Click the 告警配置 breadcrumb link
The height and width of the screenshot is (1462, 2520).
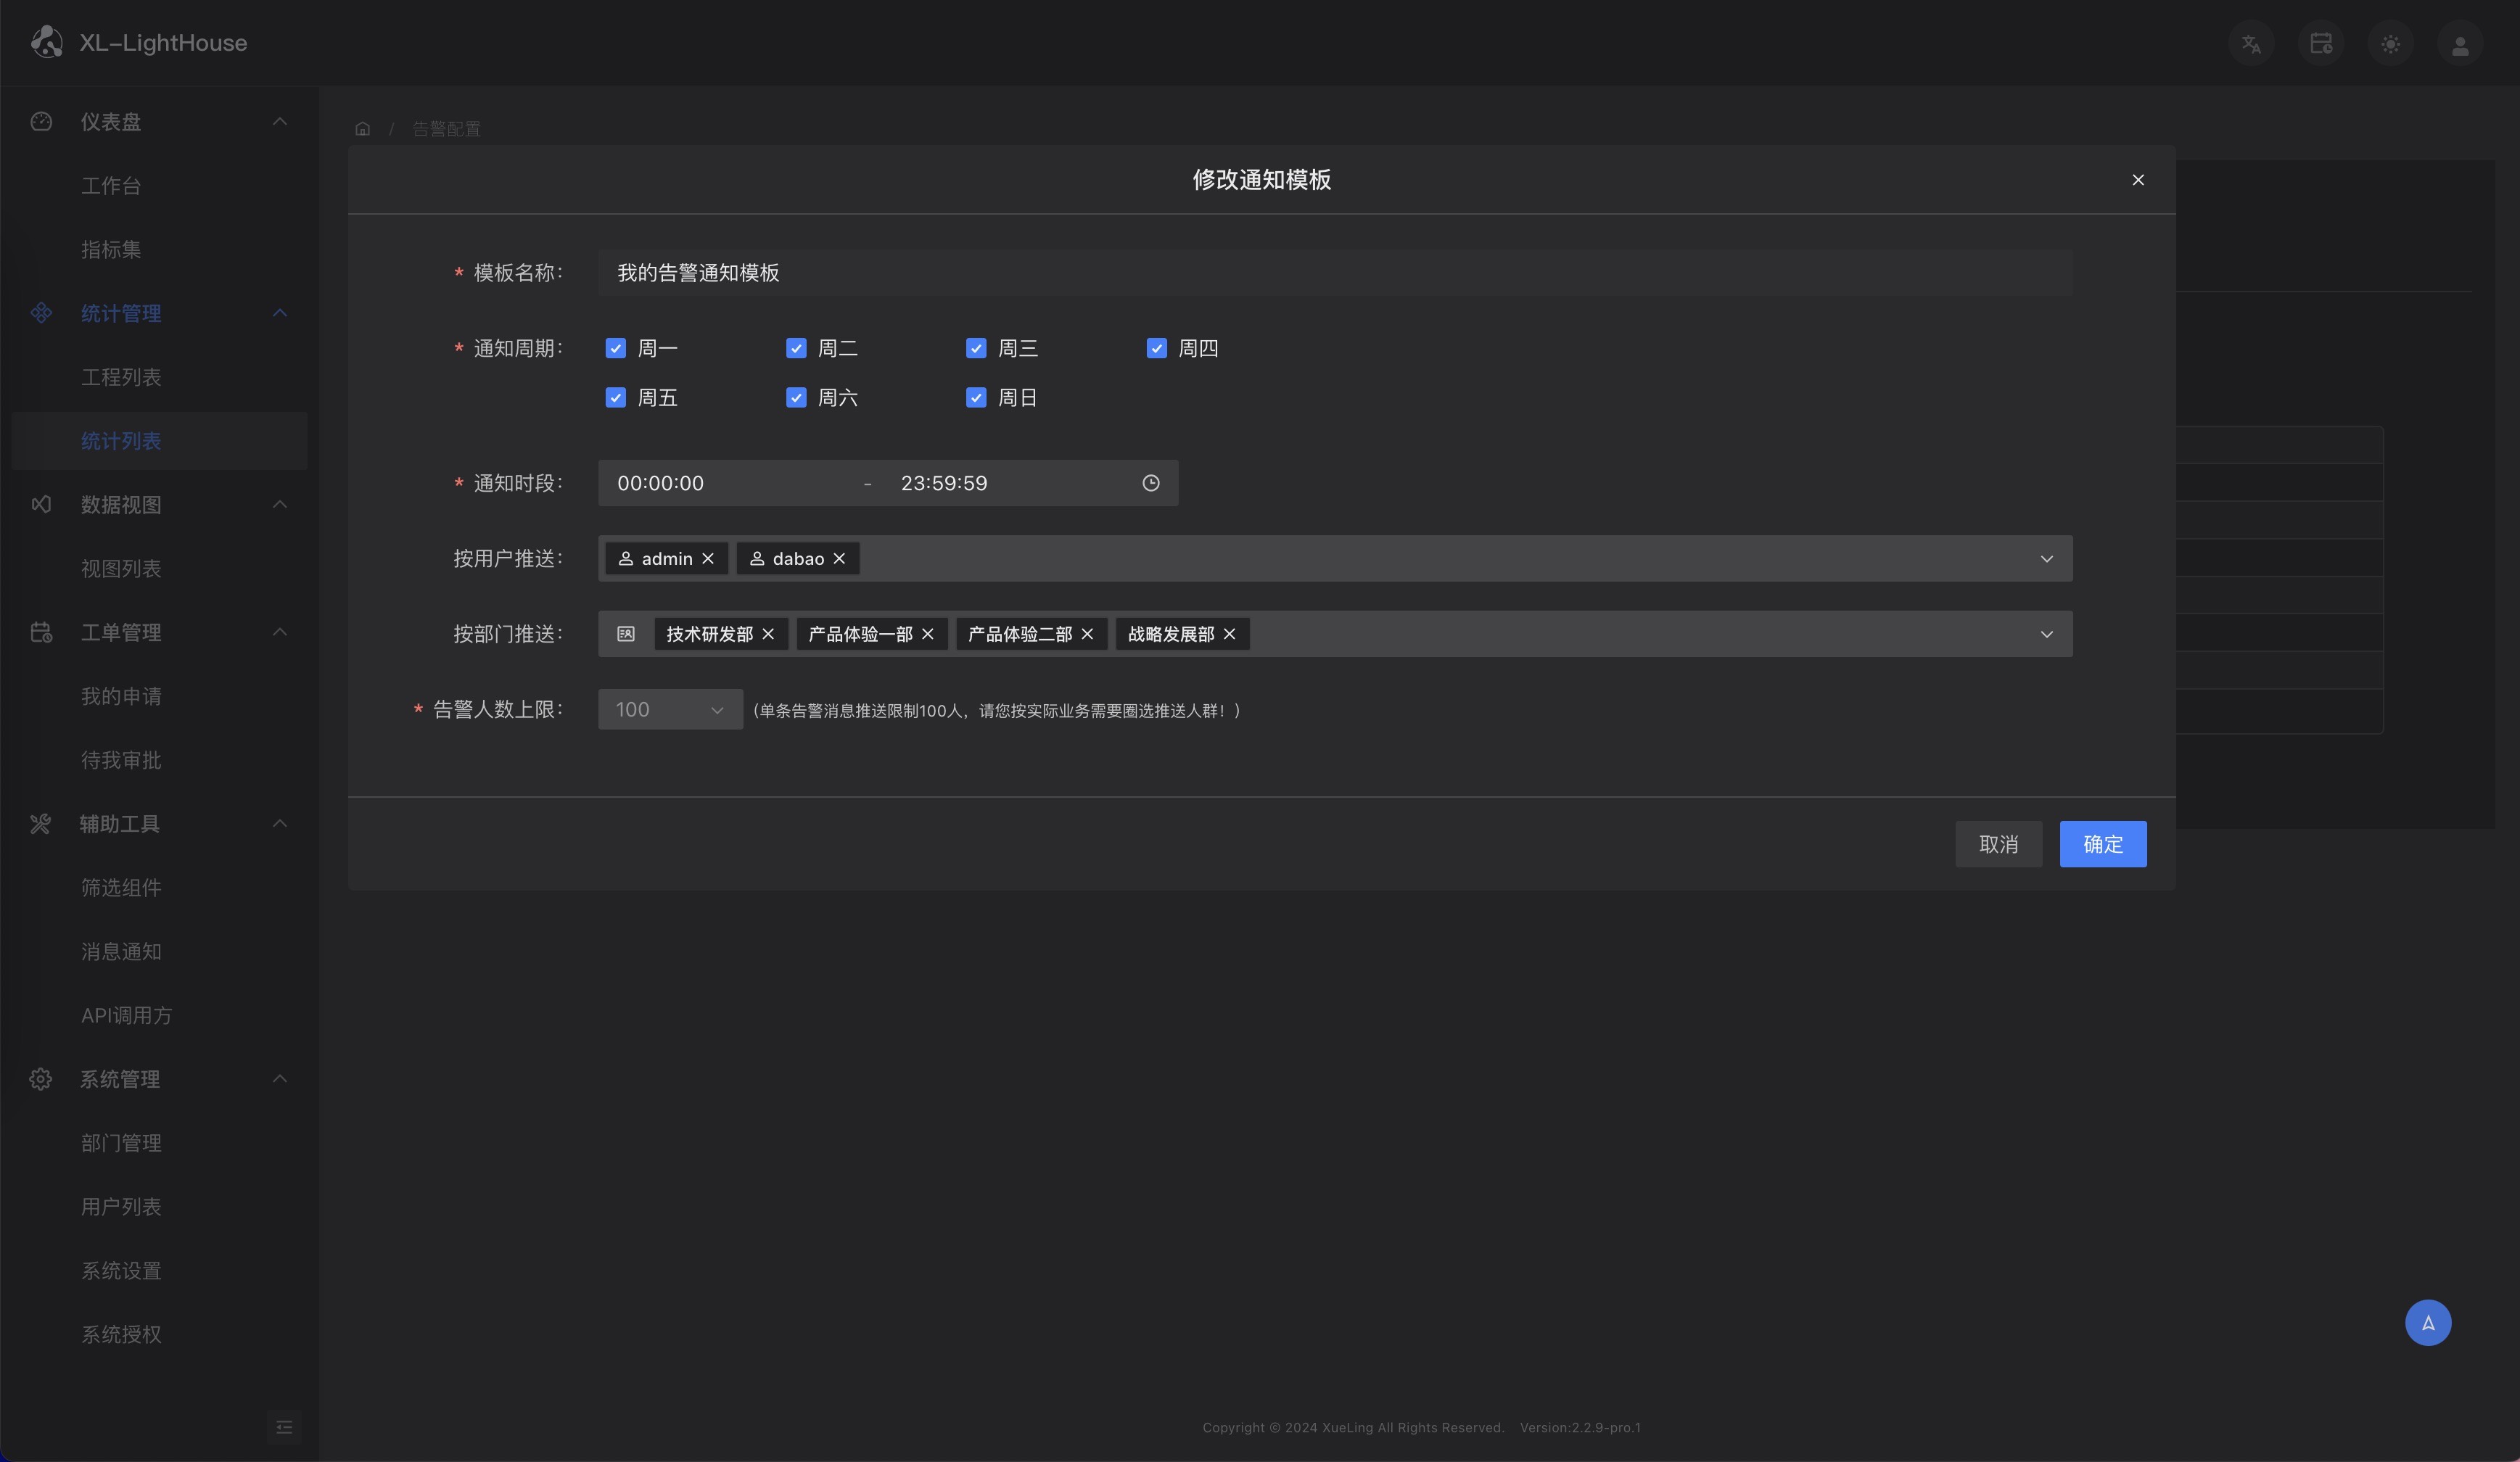[x=446, y=129]
